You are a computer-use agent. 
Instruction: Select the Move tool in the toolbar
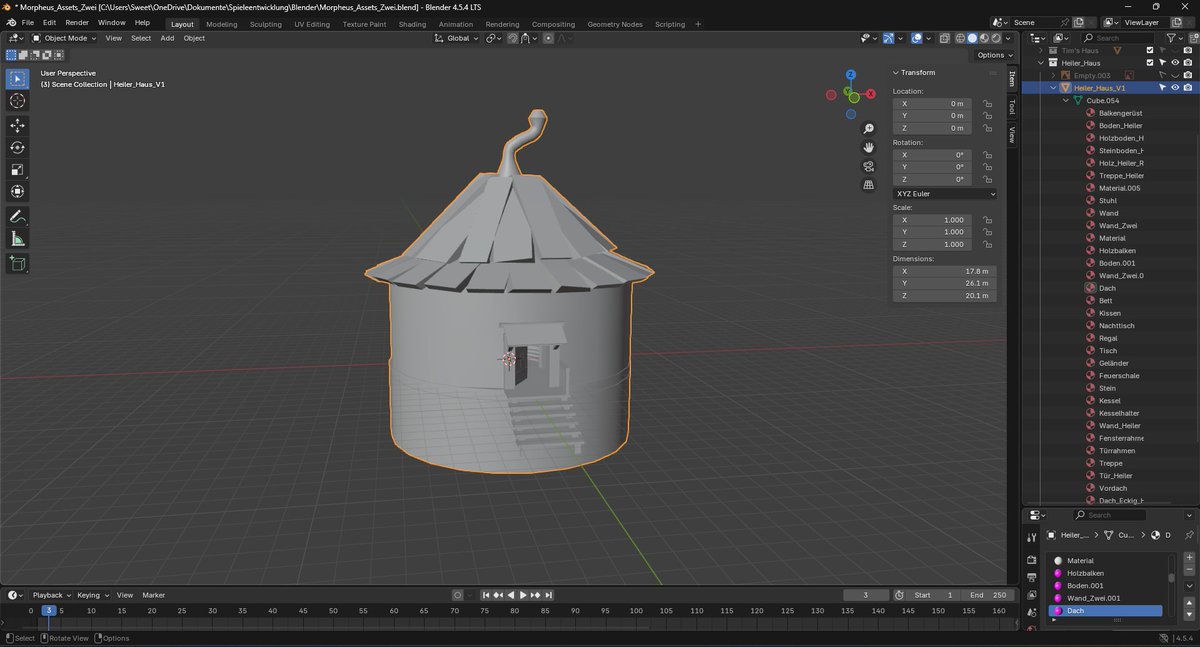17,125
